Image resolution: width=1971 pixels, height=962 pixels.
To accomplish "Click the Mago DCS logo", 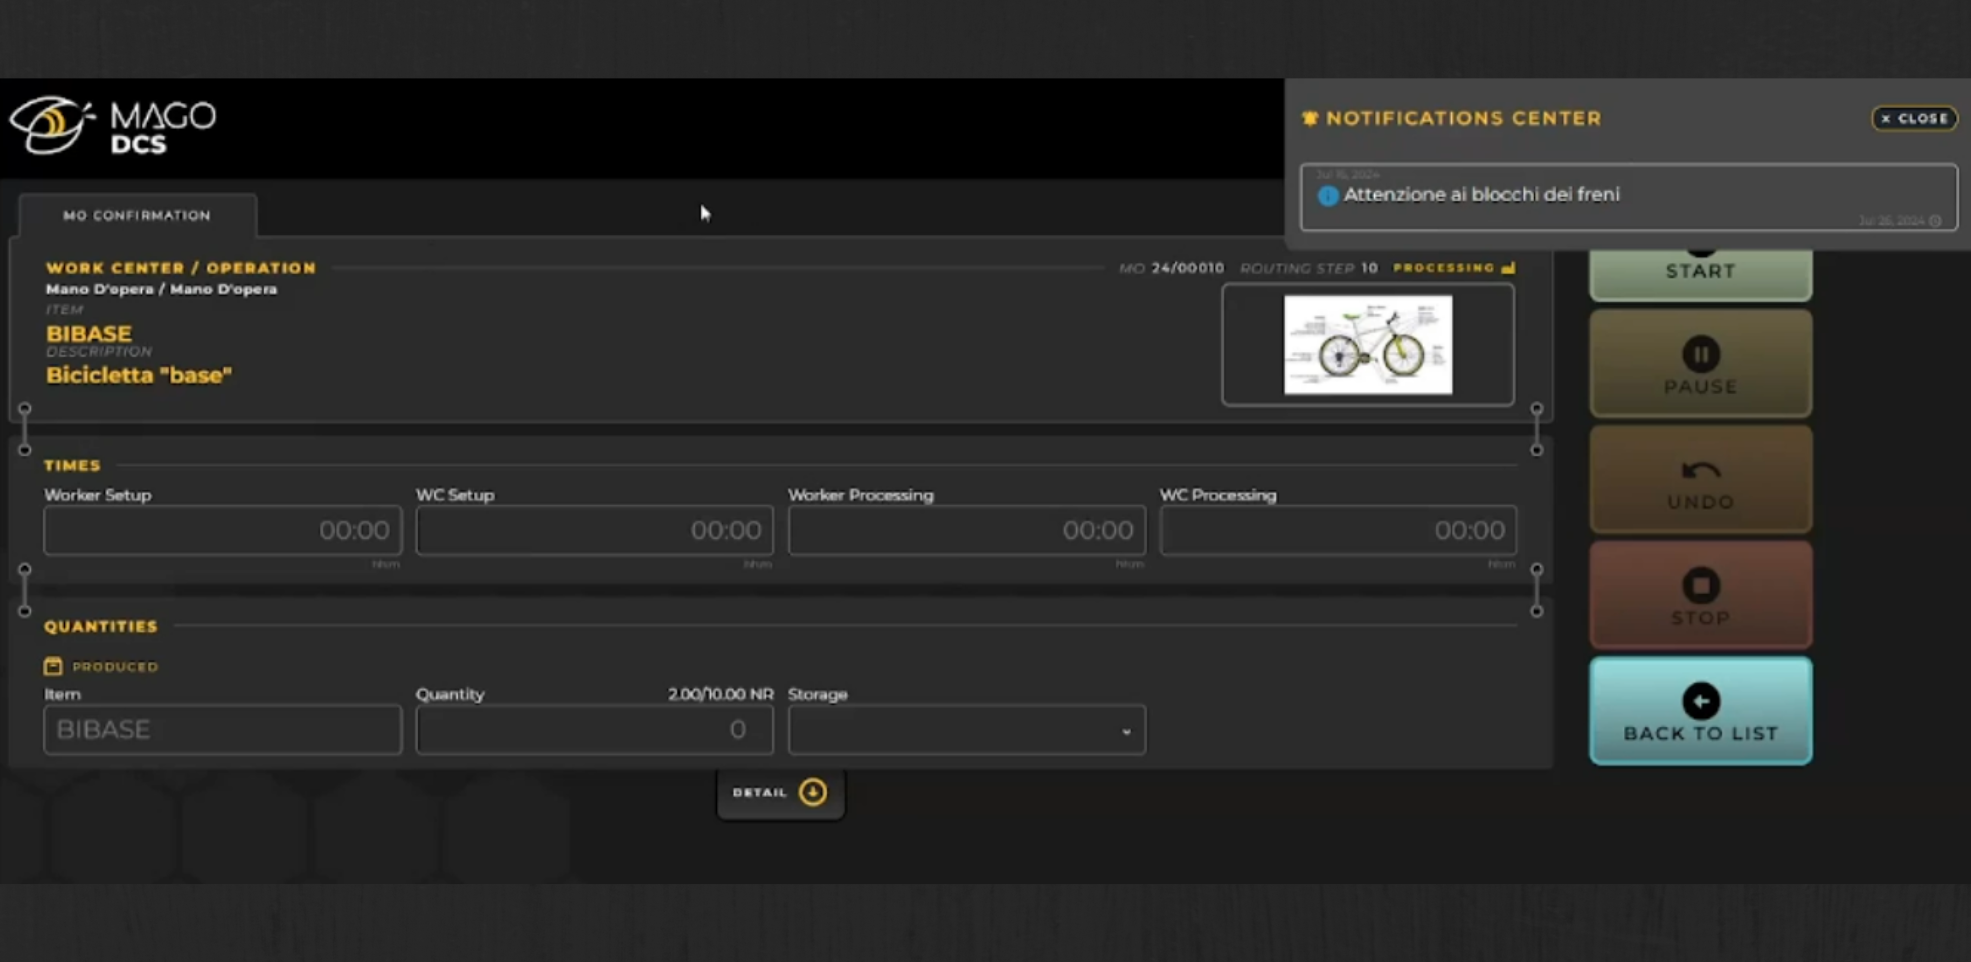I will (112, 126).
